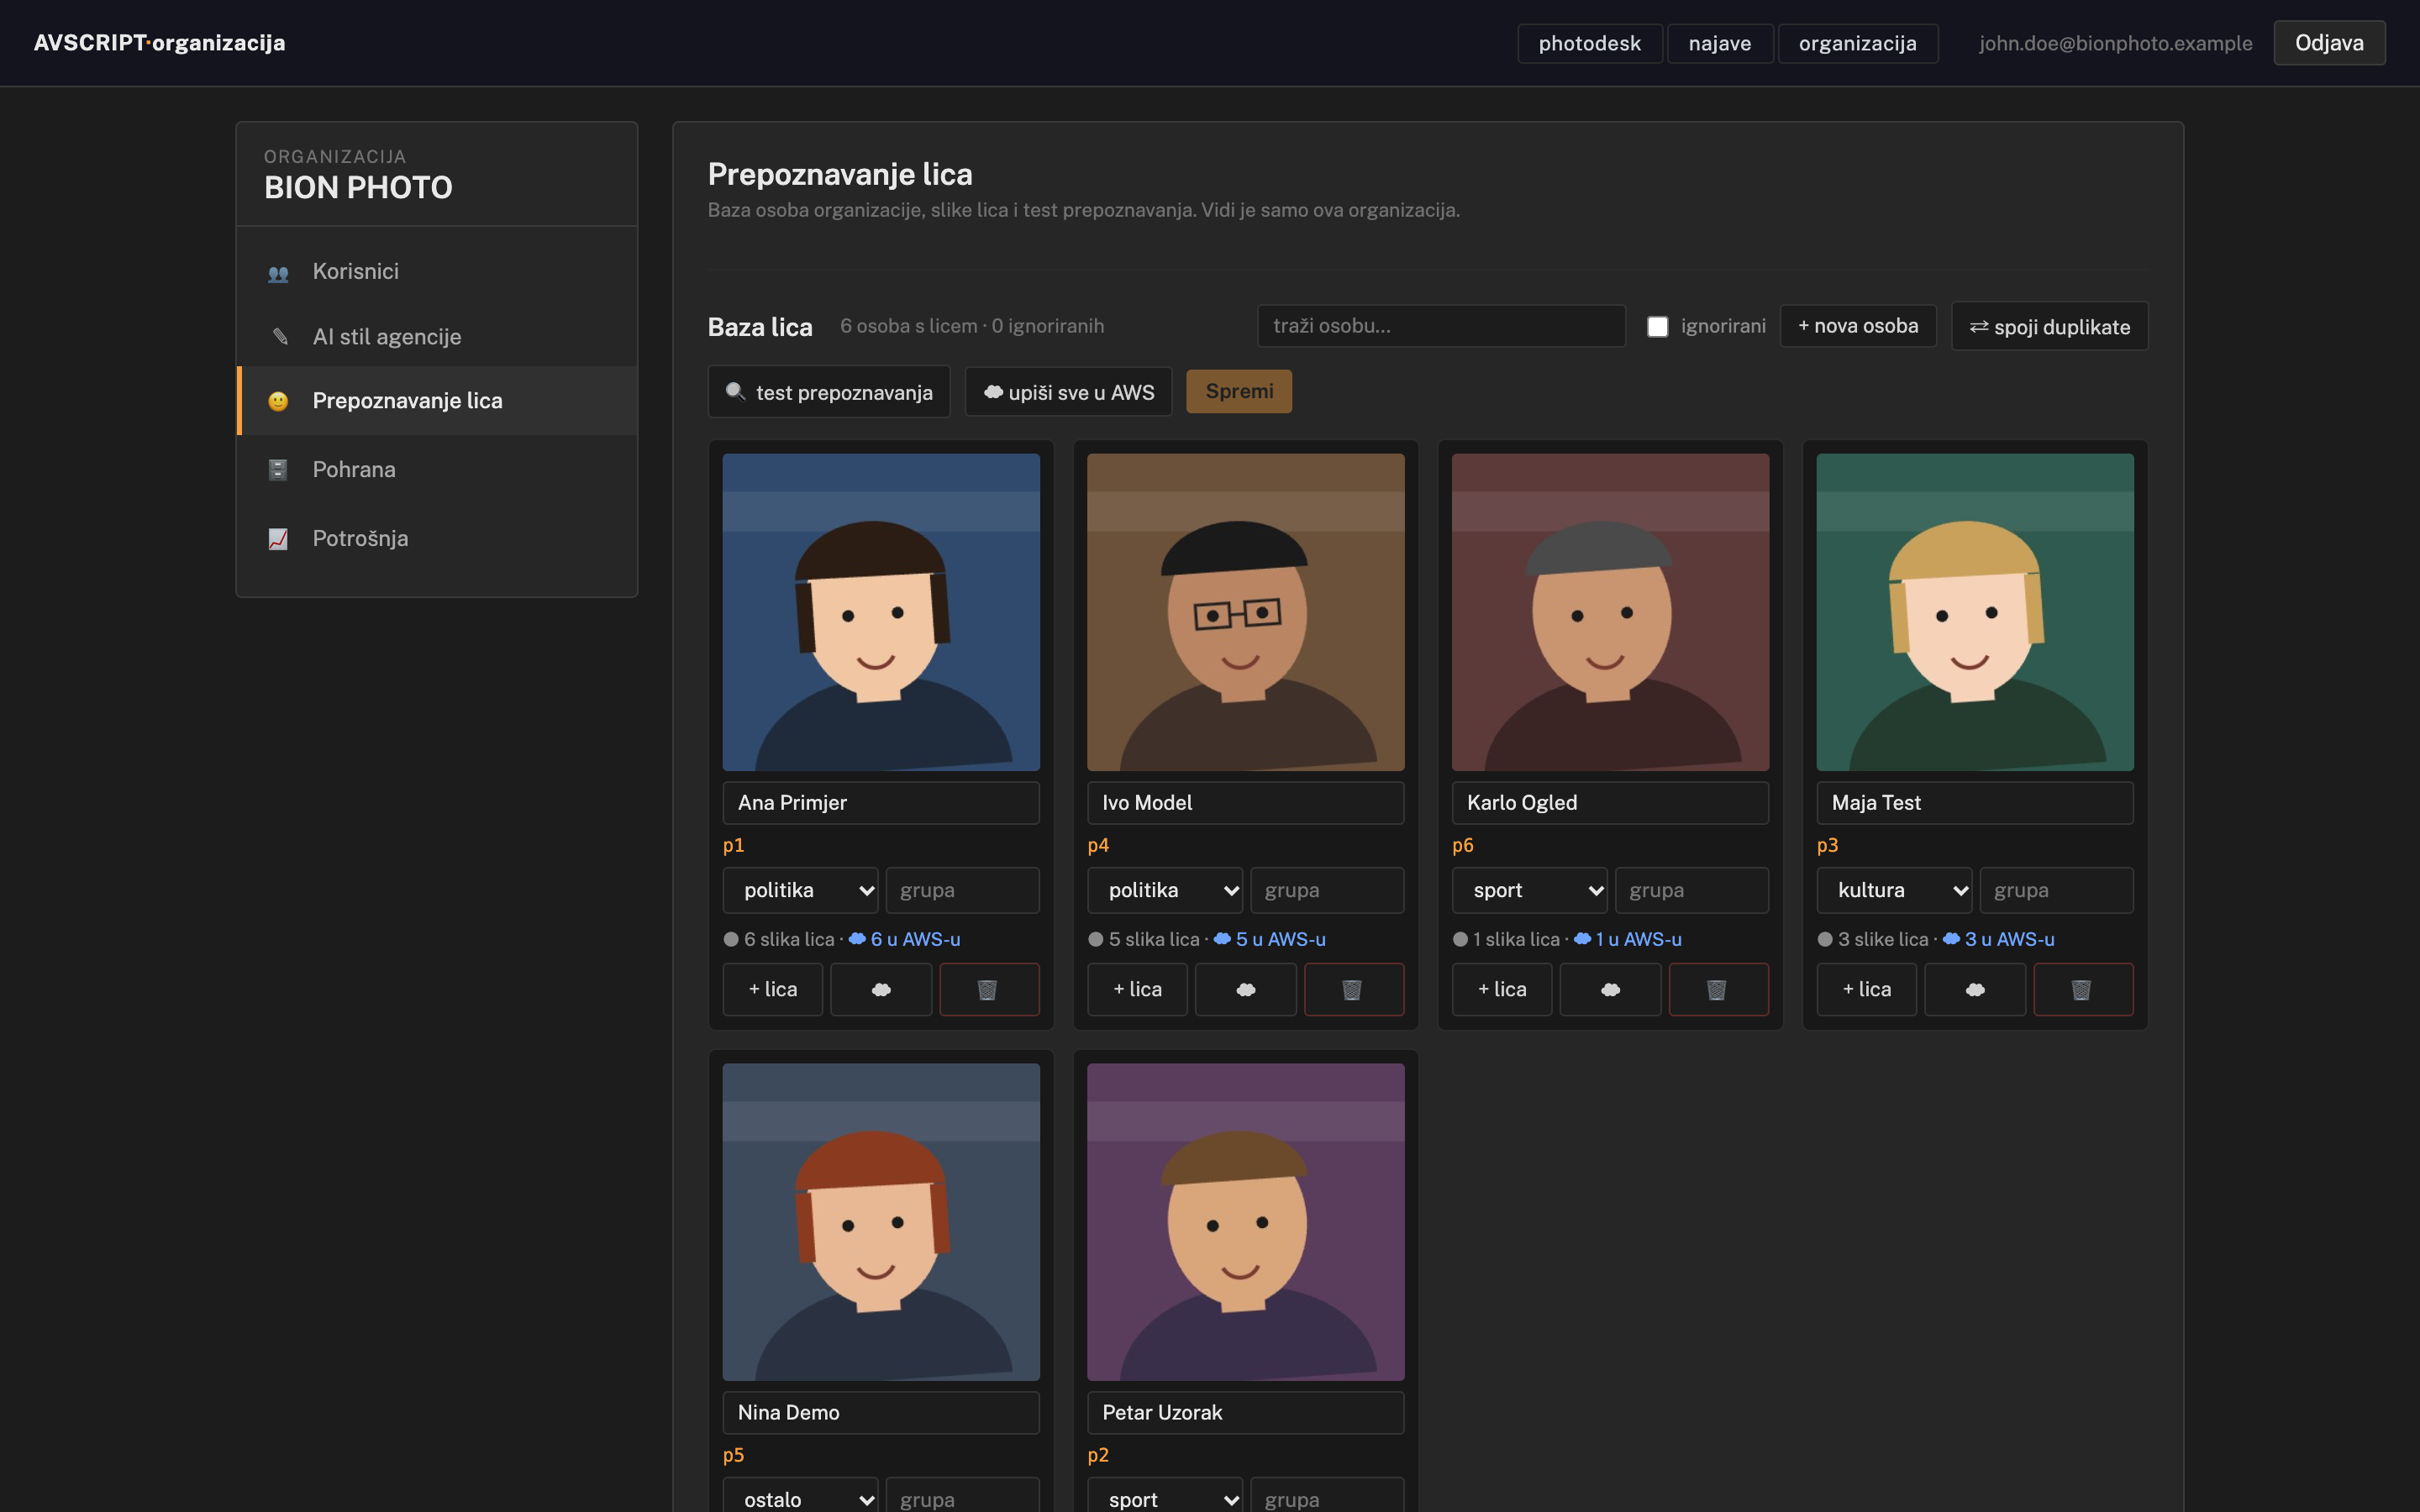The image size is (2420, 1512).
Task: Click '3 u AWS-u' on Maja Test card
Action: [1999, 939]
